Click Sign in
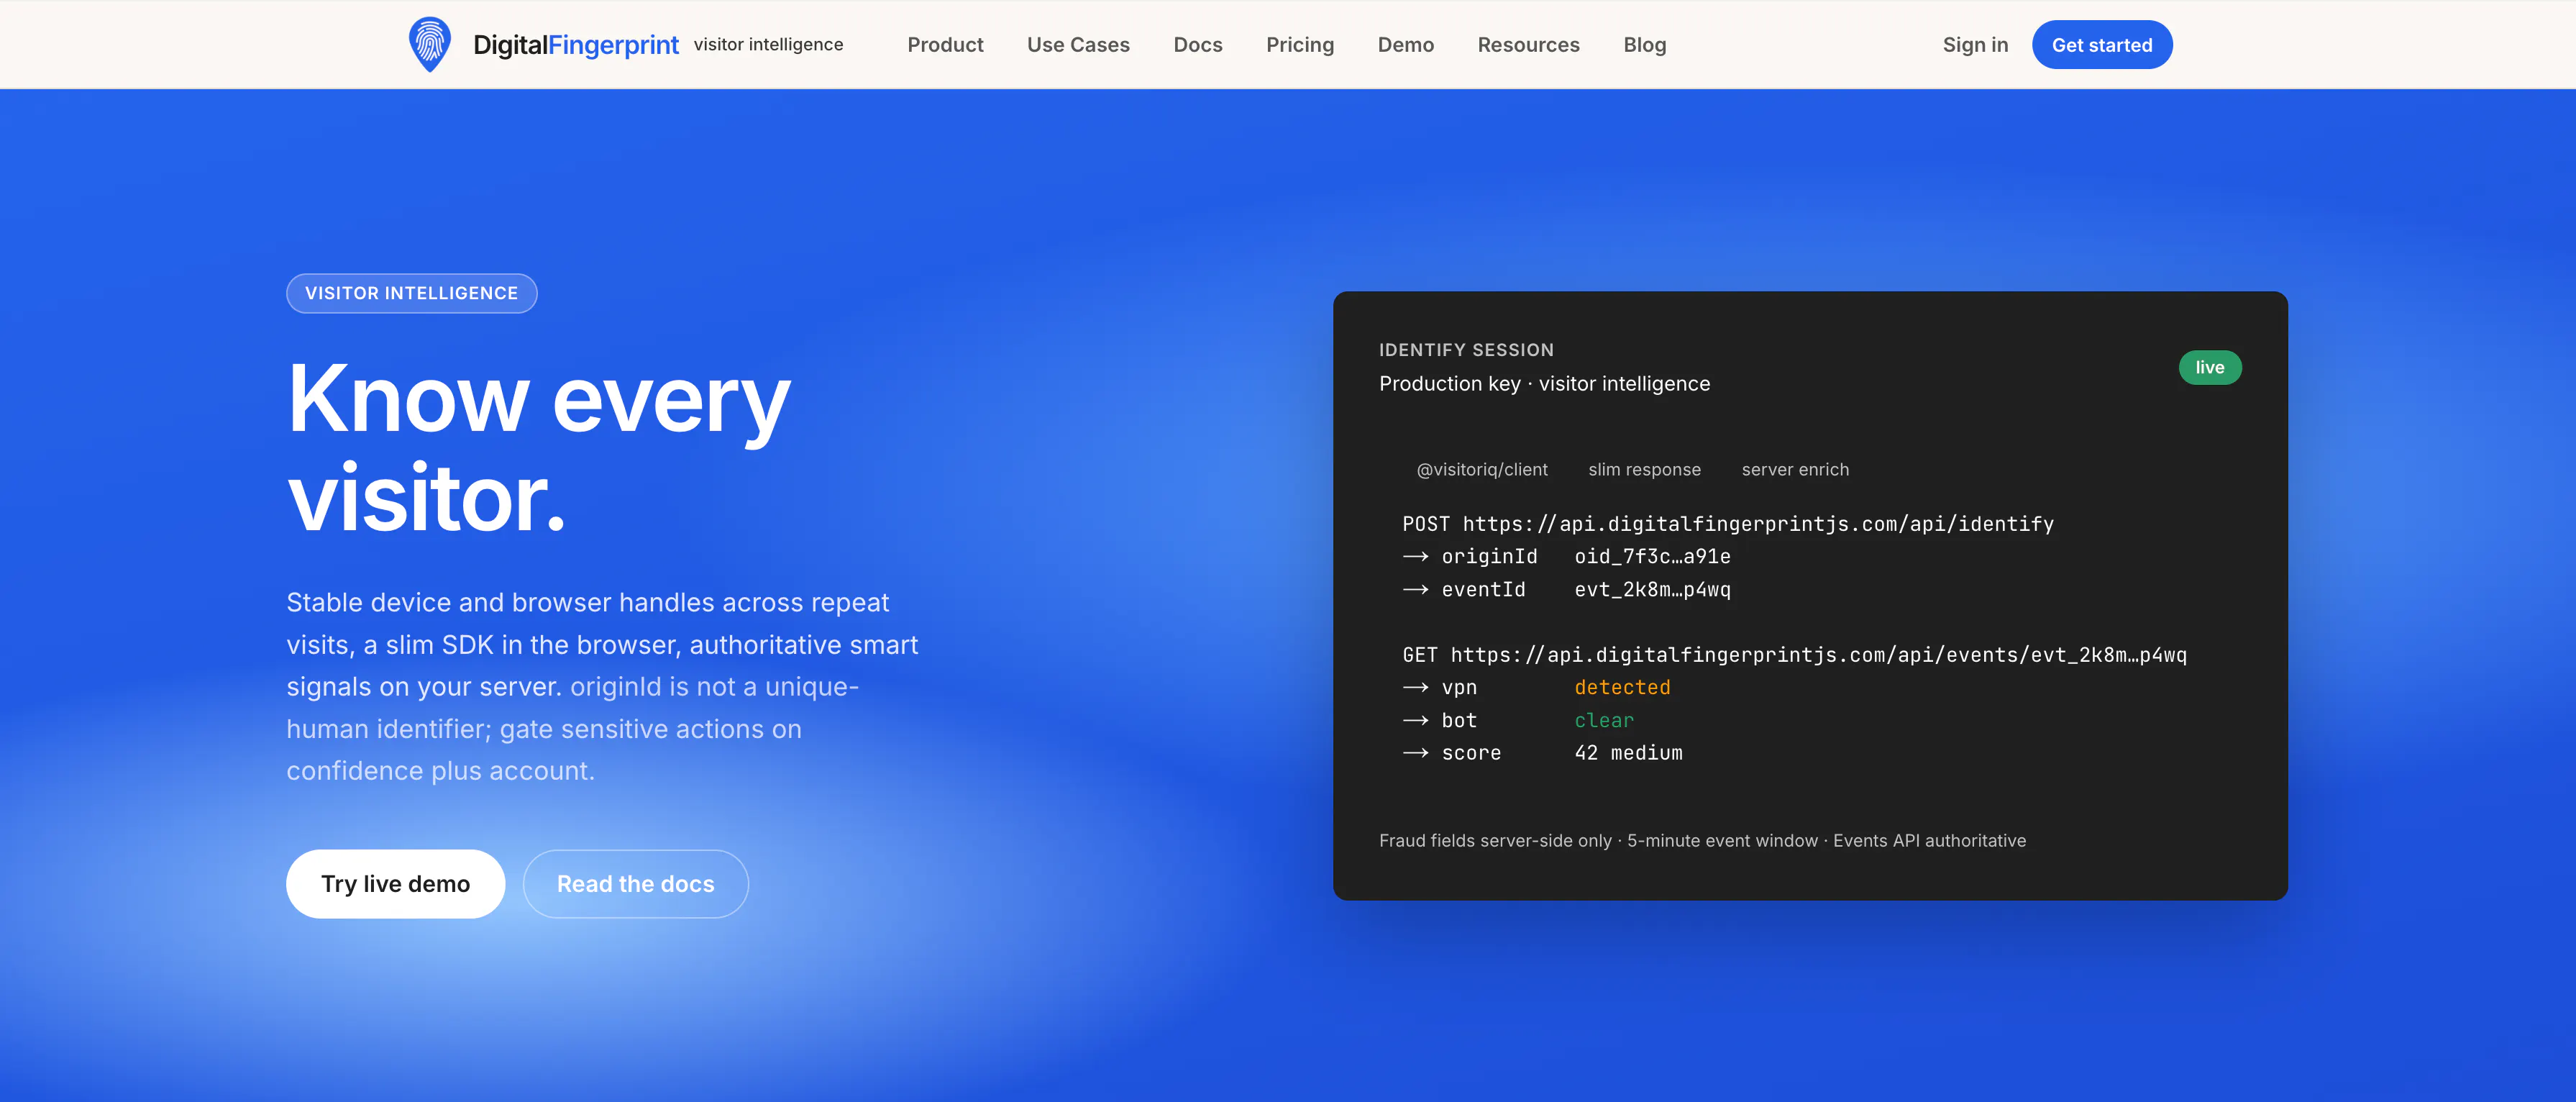 pyautogui.click(x=1975, y=45)
